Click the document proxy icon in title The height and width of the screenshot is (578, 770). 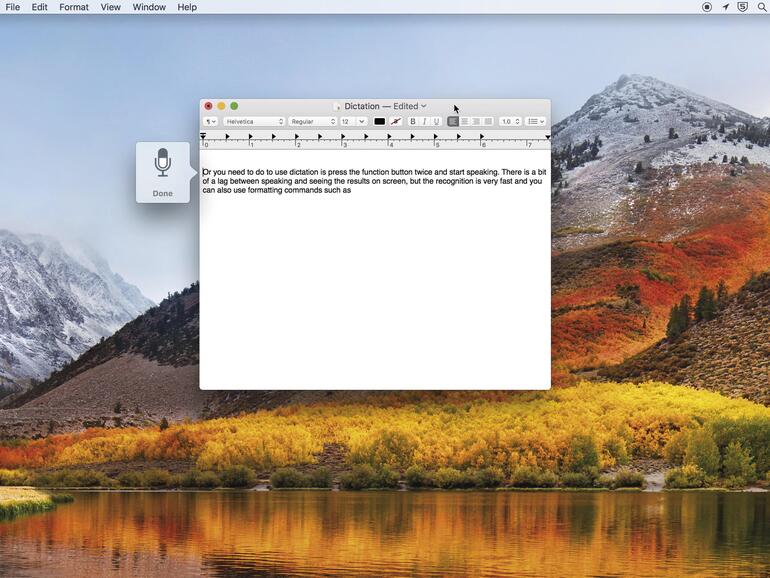click(x=337, y=106)
